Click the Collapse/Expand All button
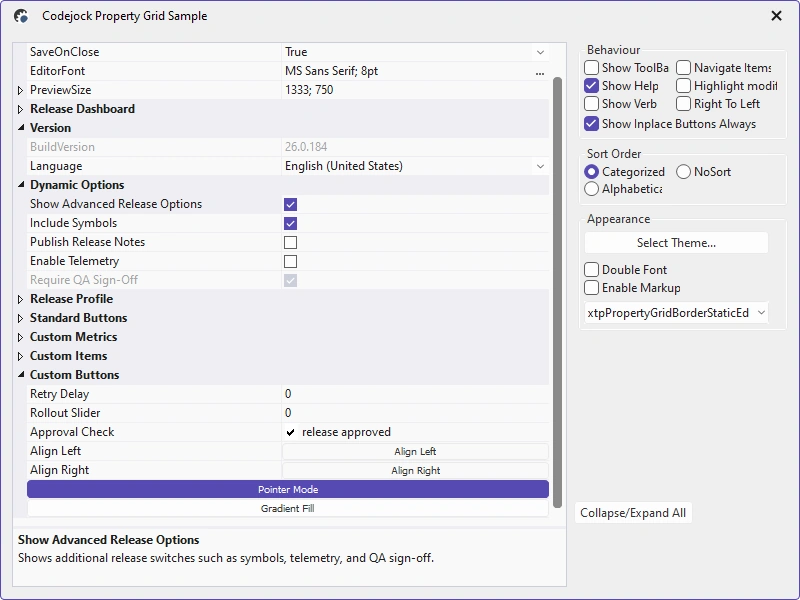800x600 pixels. (x=633, y=513)
